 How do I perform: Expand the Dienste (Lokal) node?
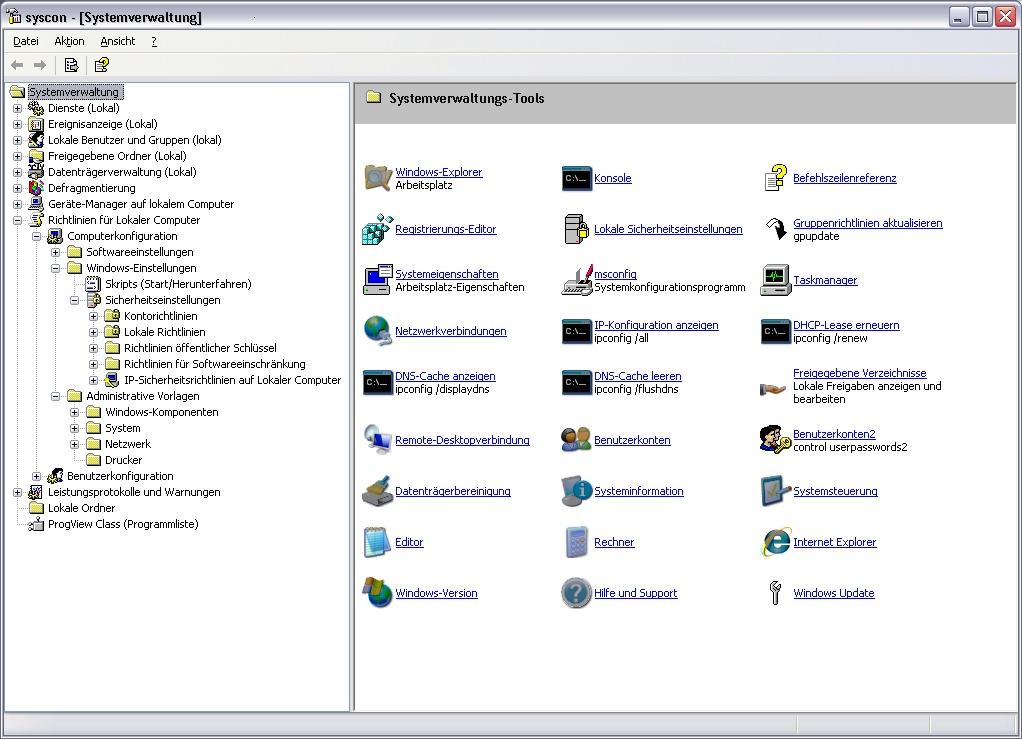pyautogui.click(x=18, y=108)
